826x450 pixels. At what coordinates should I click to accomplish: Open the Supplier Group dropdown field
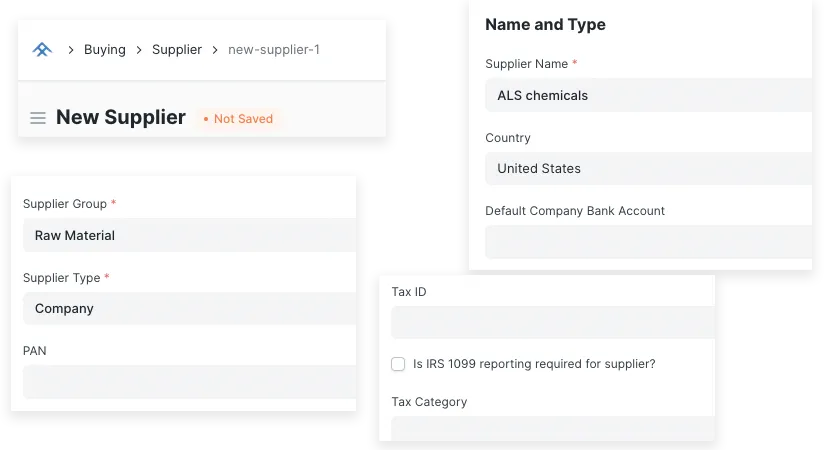pyautogui.click(x=188, y=235)
